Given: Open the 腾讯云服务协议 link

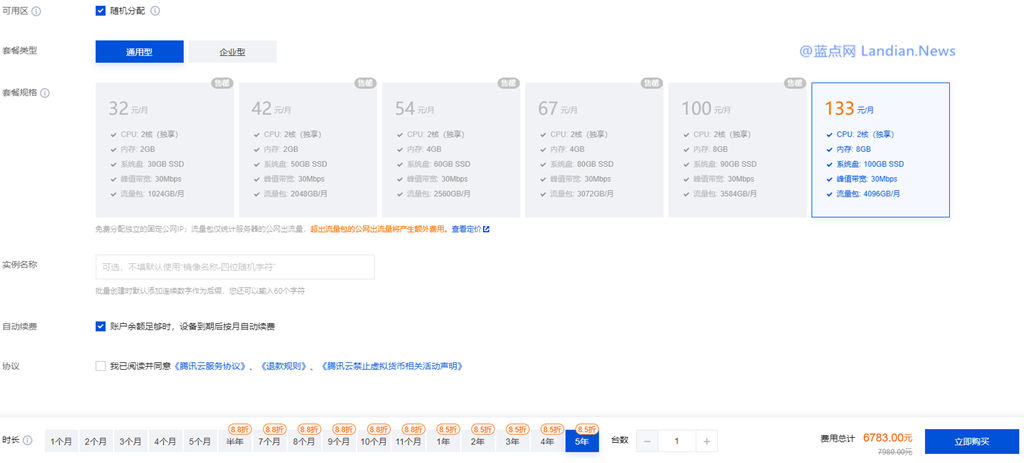Looking at the screenshot, I should tap(210, 366).
